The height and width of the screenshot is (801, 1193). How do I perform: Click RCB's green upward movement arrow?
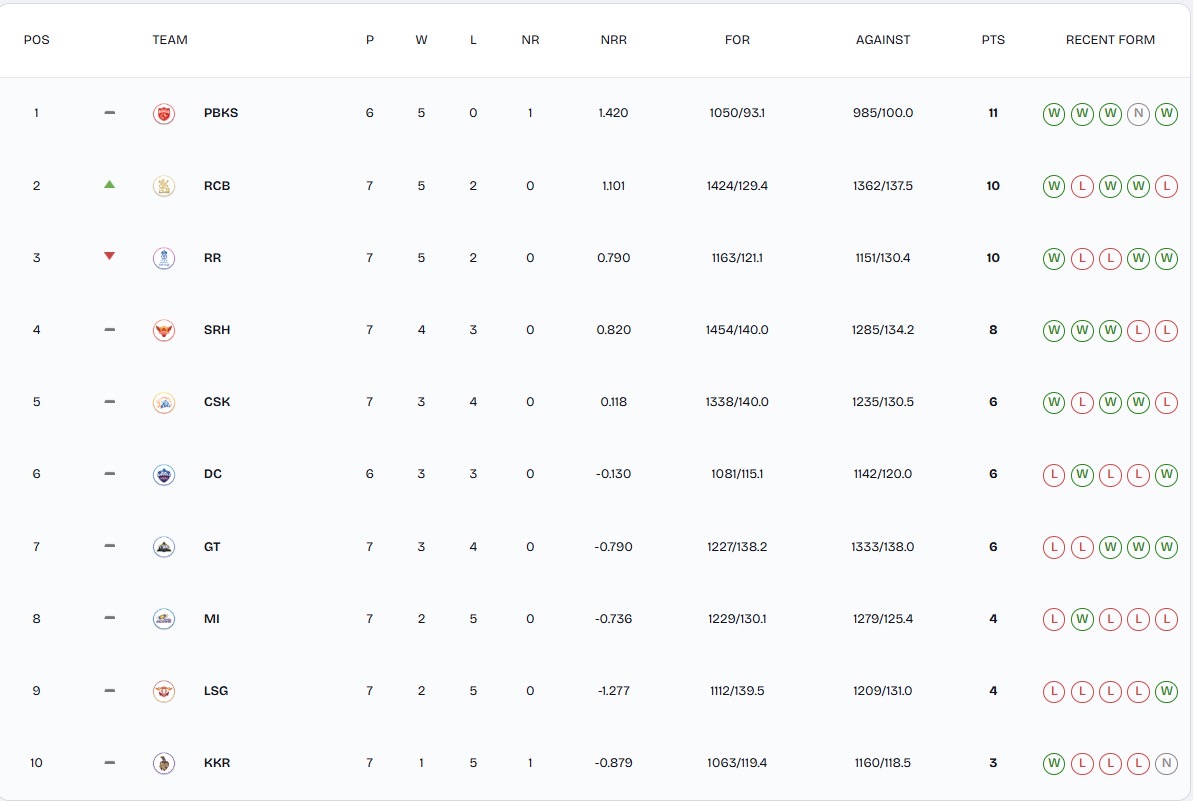[110, 185]
